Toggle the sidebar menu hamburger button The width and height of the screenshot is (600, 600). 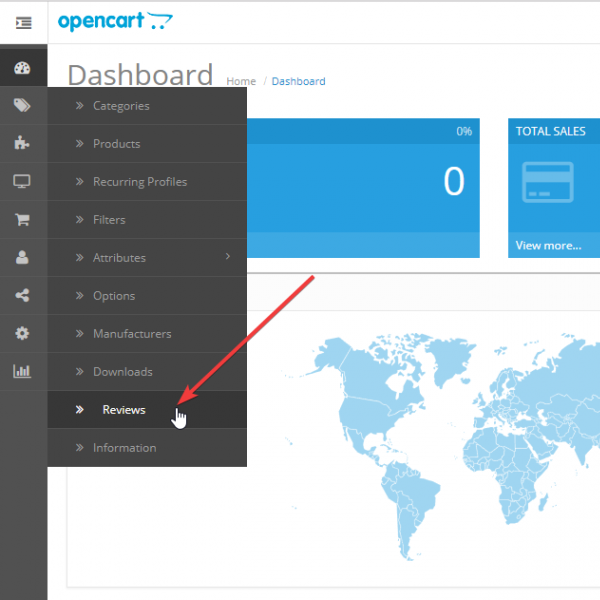click(23, 22)
